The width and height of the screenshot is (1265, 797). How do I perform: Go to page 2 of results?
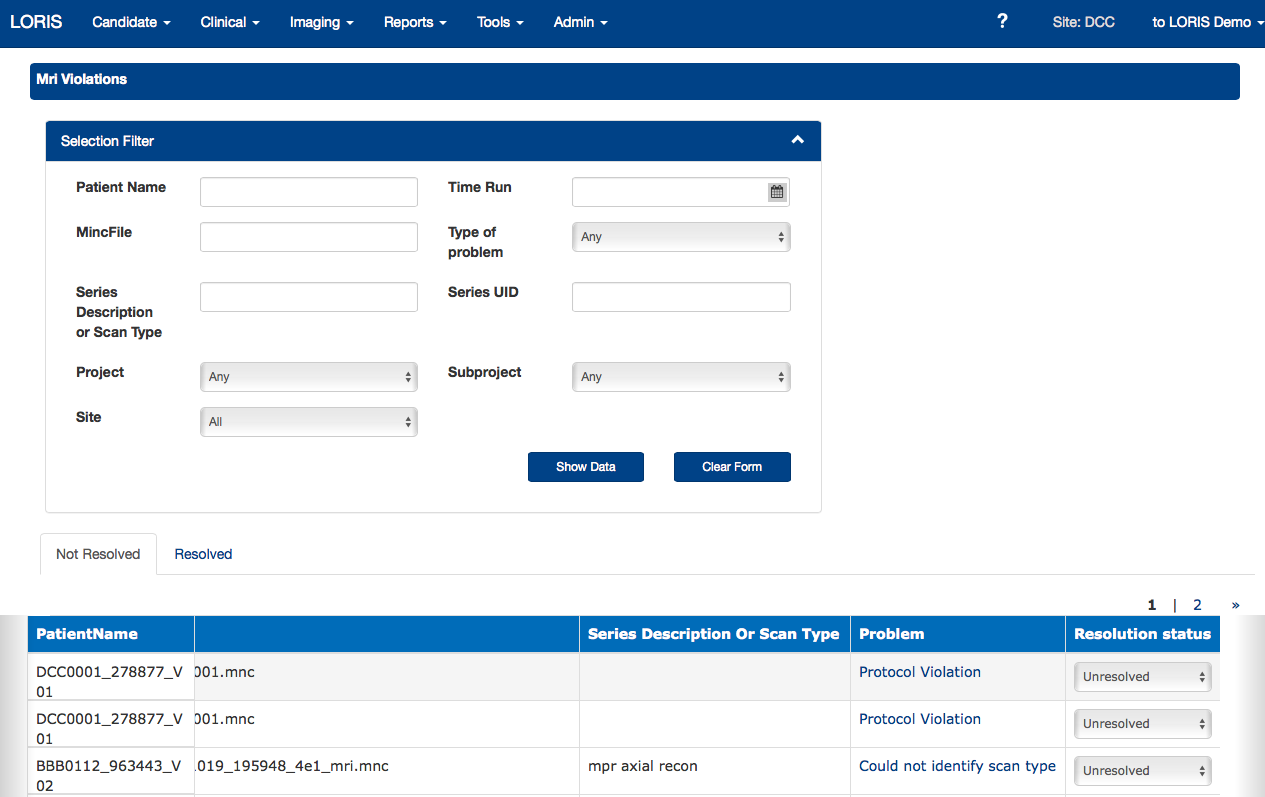1197,605
